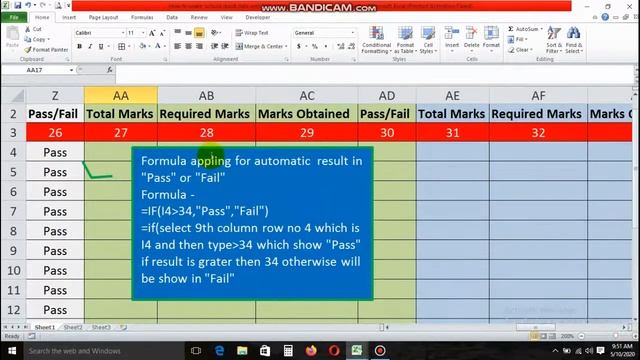The image size is (640, 360).
Task: Click the insert function fx icon
Action: 109,70
